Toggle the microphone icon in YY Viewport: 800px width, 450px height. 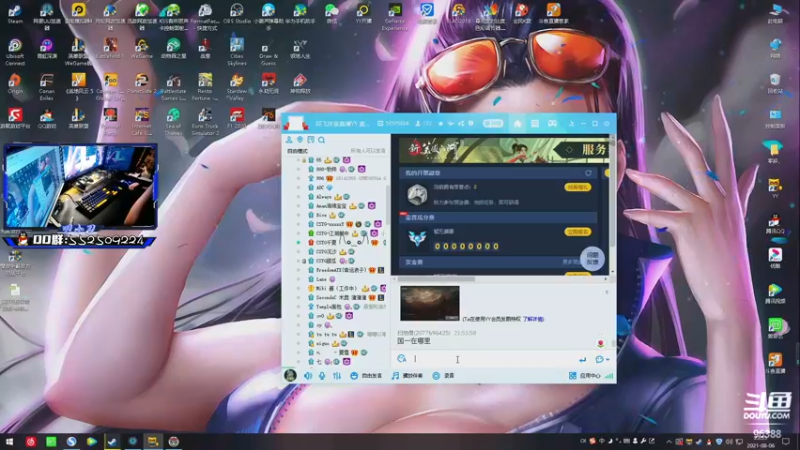coord(322,376)
